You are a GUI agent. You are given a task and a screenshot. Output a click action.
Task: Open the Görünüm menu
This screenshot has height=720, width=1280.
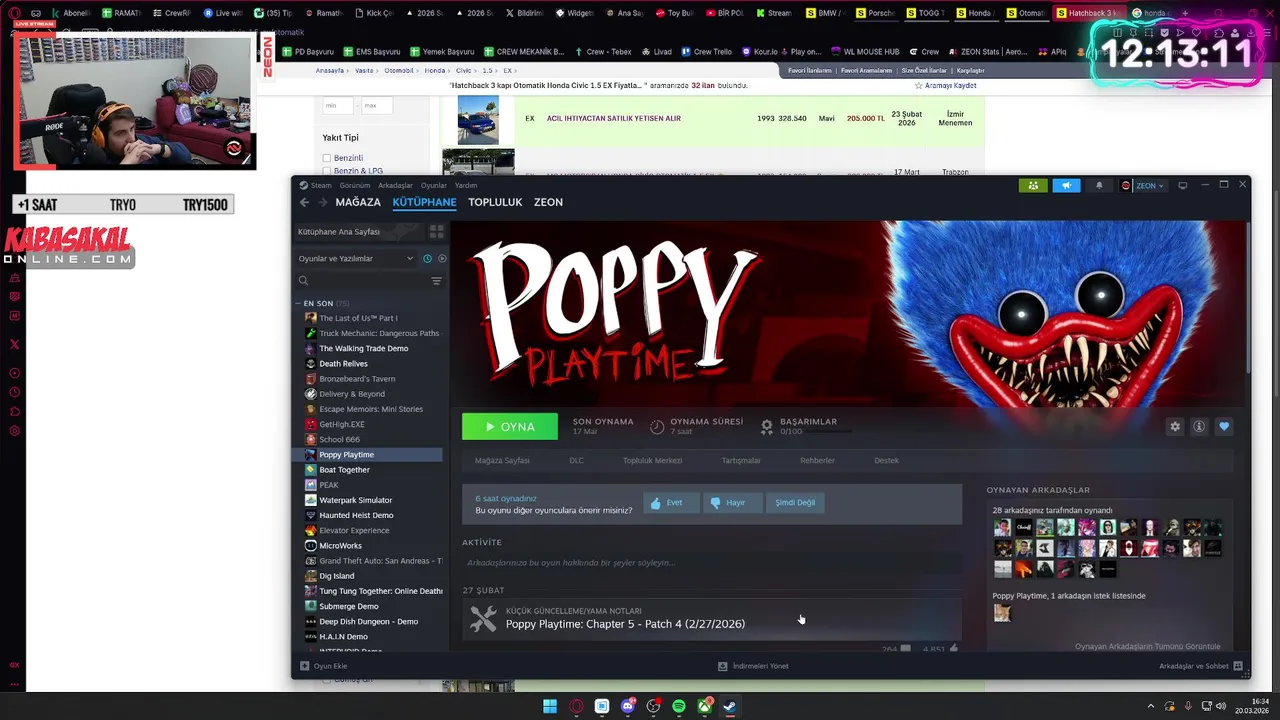click(x=355, y=185)
